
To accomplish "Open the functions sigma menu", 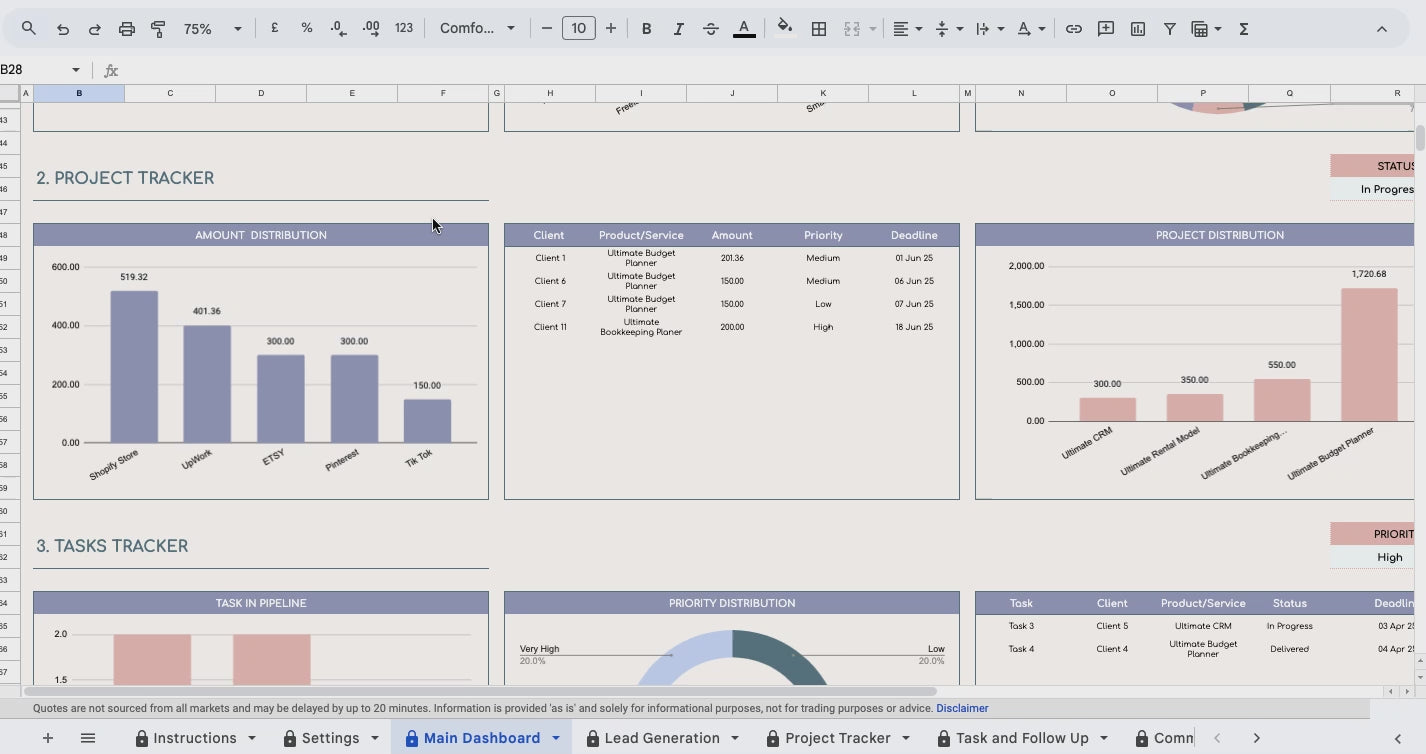I will pyautogui.click(x=1244, y=29).
